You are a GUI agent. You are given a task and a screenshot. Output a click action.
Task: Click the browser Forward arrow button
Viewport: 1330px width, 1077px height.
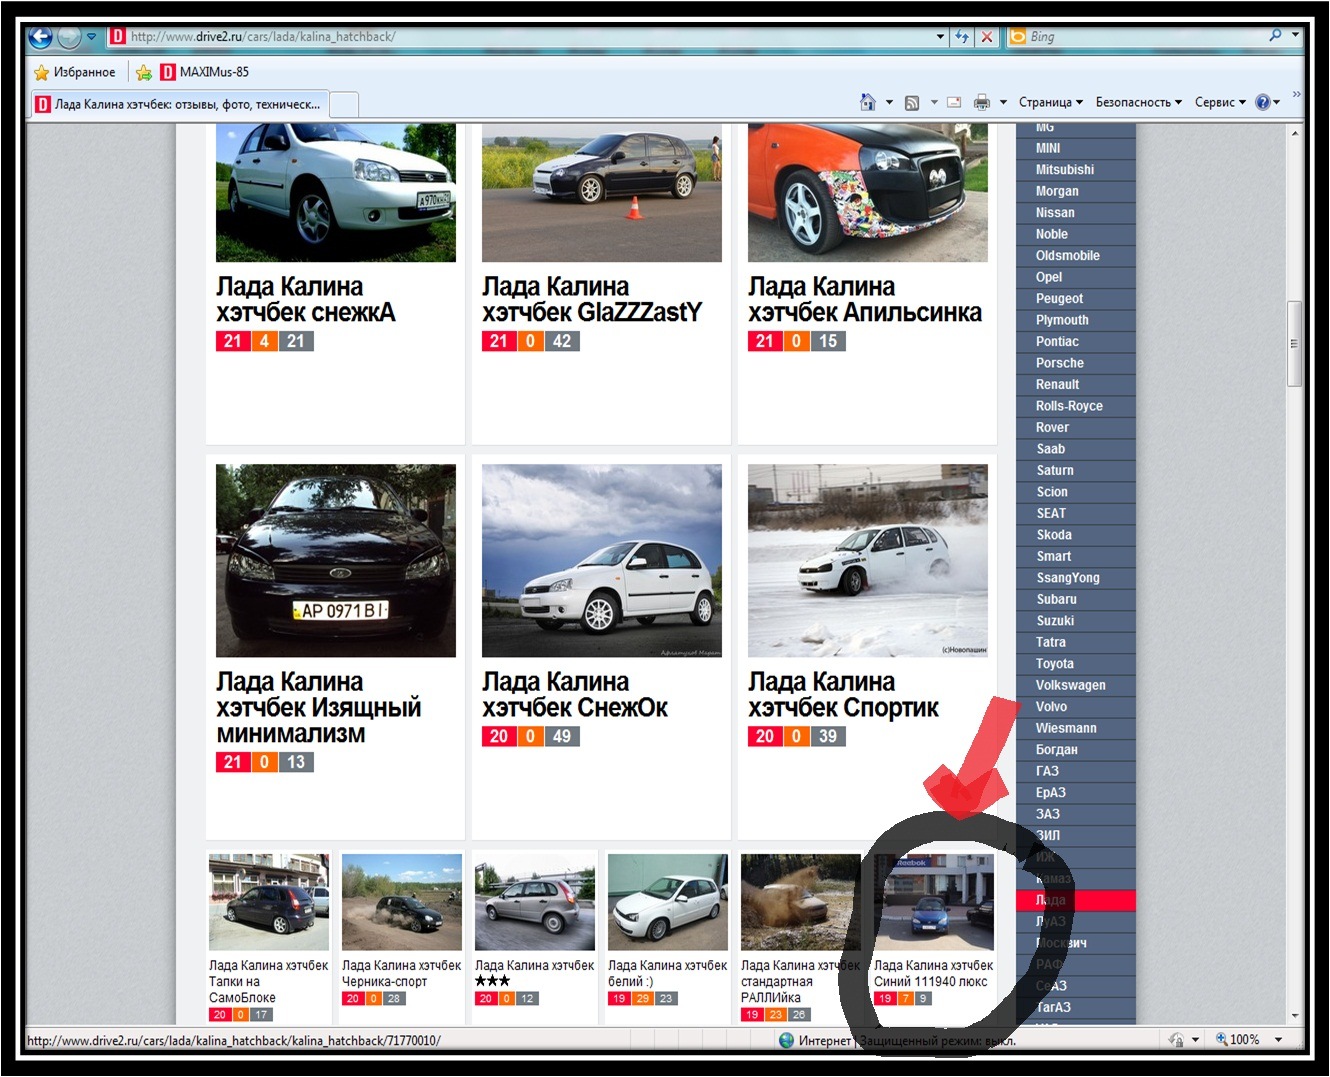[69, 38]
